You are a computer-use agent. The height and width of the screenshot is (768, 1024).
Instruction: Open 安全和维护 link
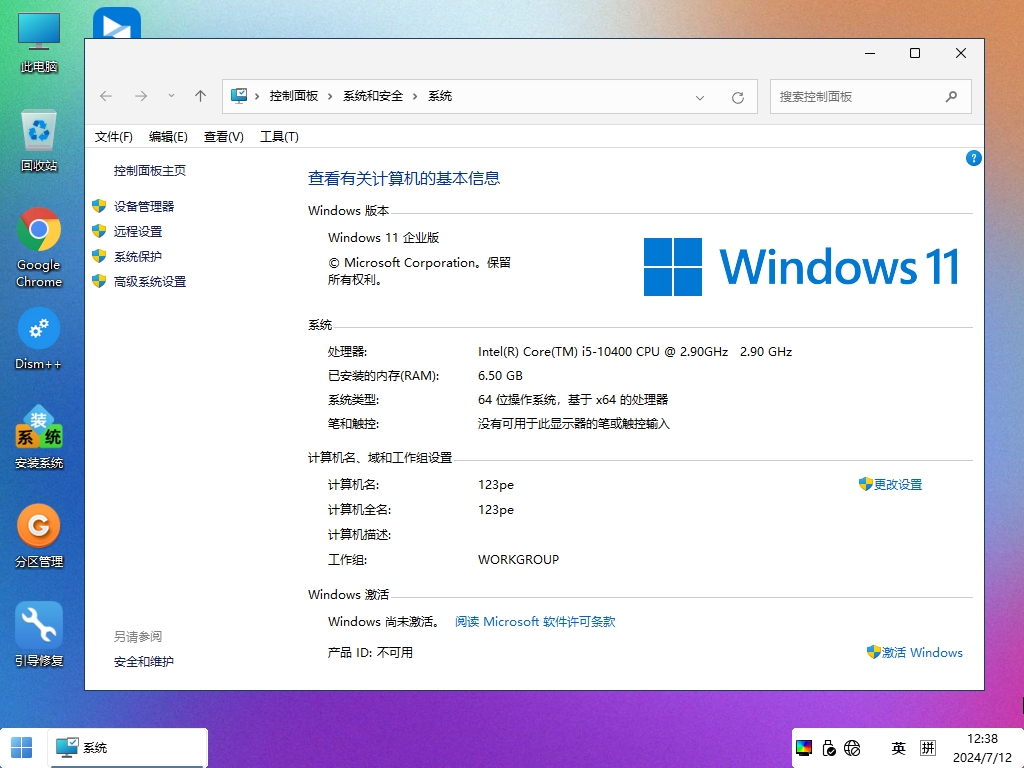[x=144, y=662]
